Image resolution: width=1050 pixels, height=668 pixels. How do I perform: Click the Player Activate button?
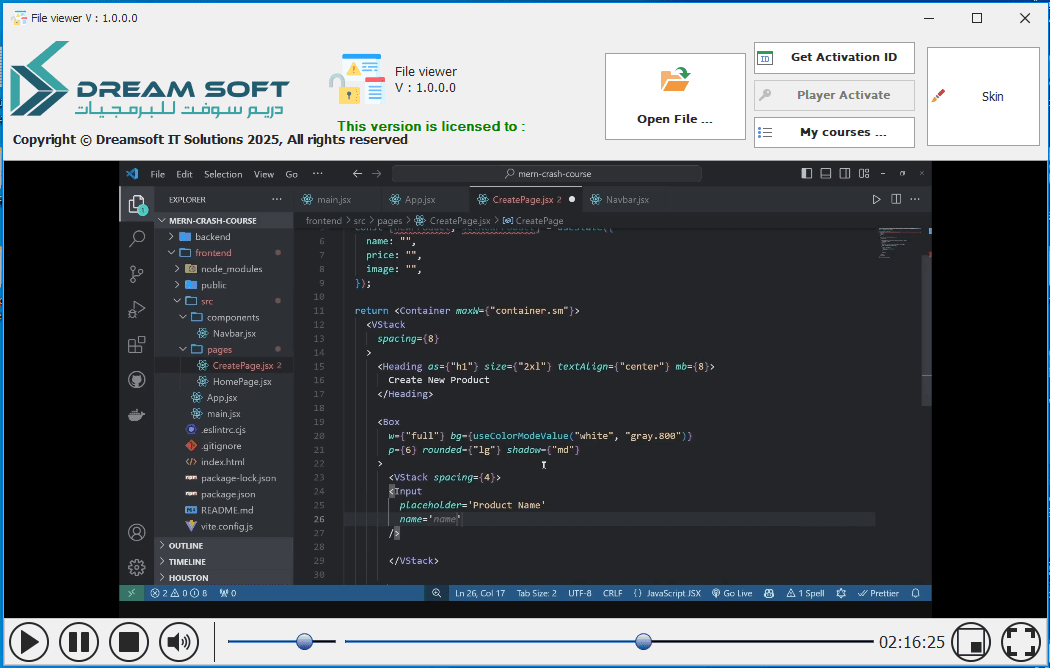pos(834,95)
